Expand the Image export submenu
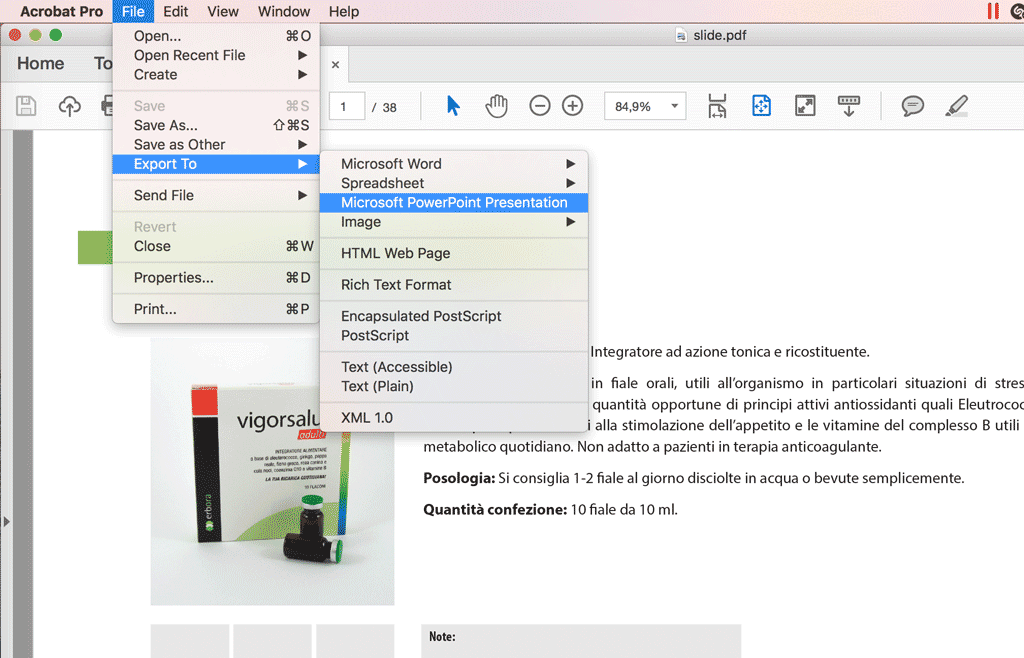Viewport: 1024px width, 658px height. click(454, 222)
